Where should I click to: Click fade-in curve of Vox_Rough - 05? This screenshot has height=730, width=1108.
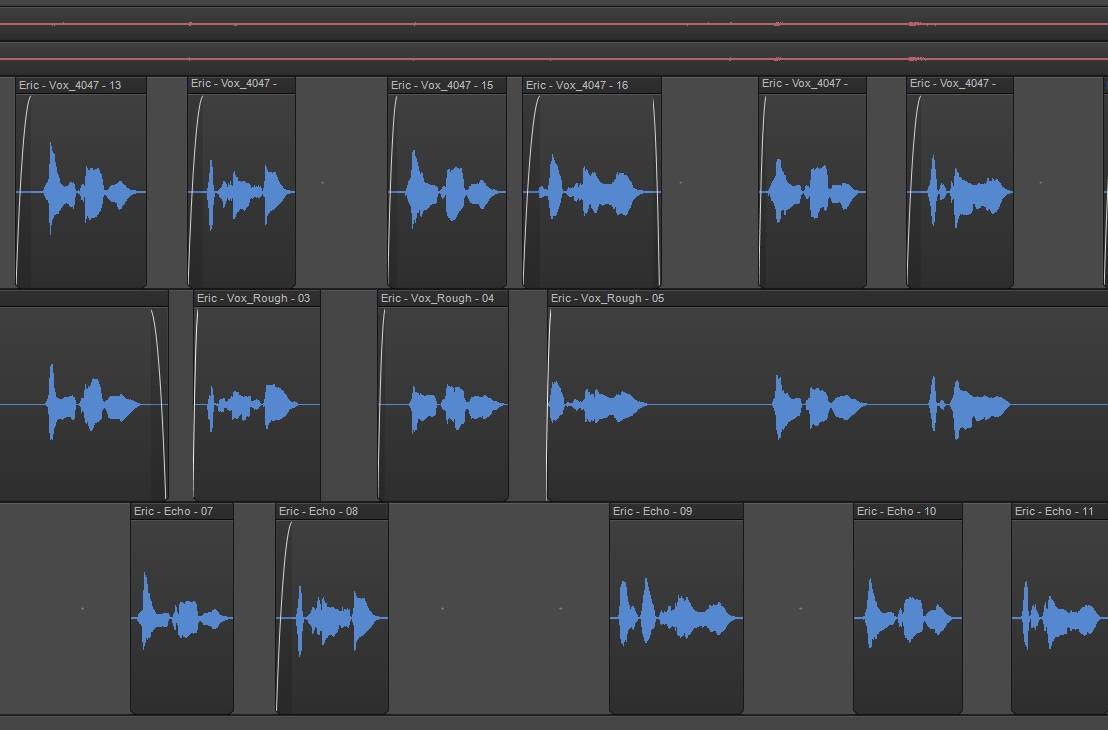coord(548,382)
